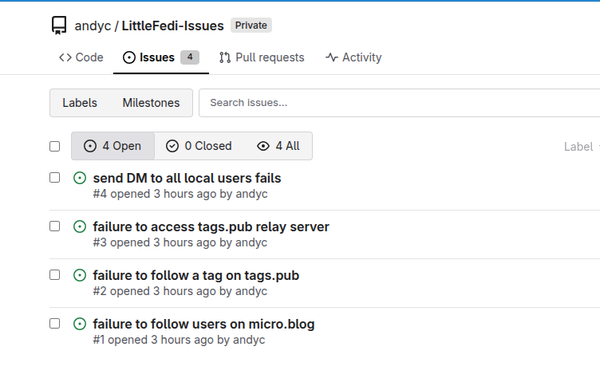
Task: Click '3 hours ago' timestamp on issue #4
Action: (x=185, y=194)
